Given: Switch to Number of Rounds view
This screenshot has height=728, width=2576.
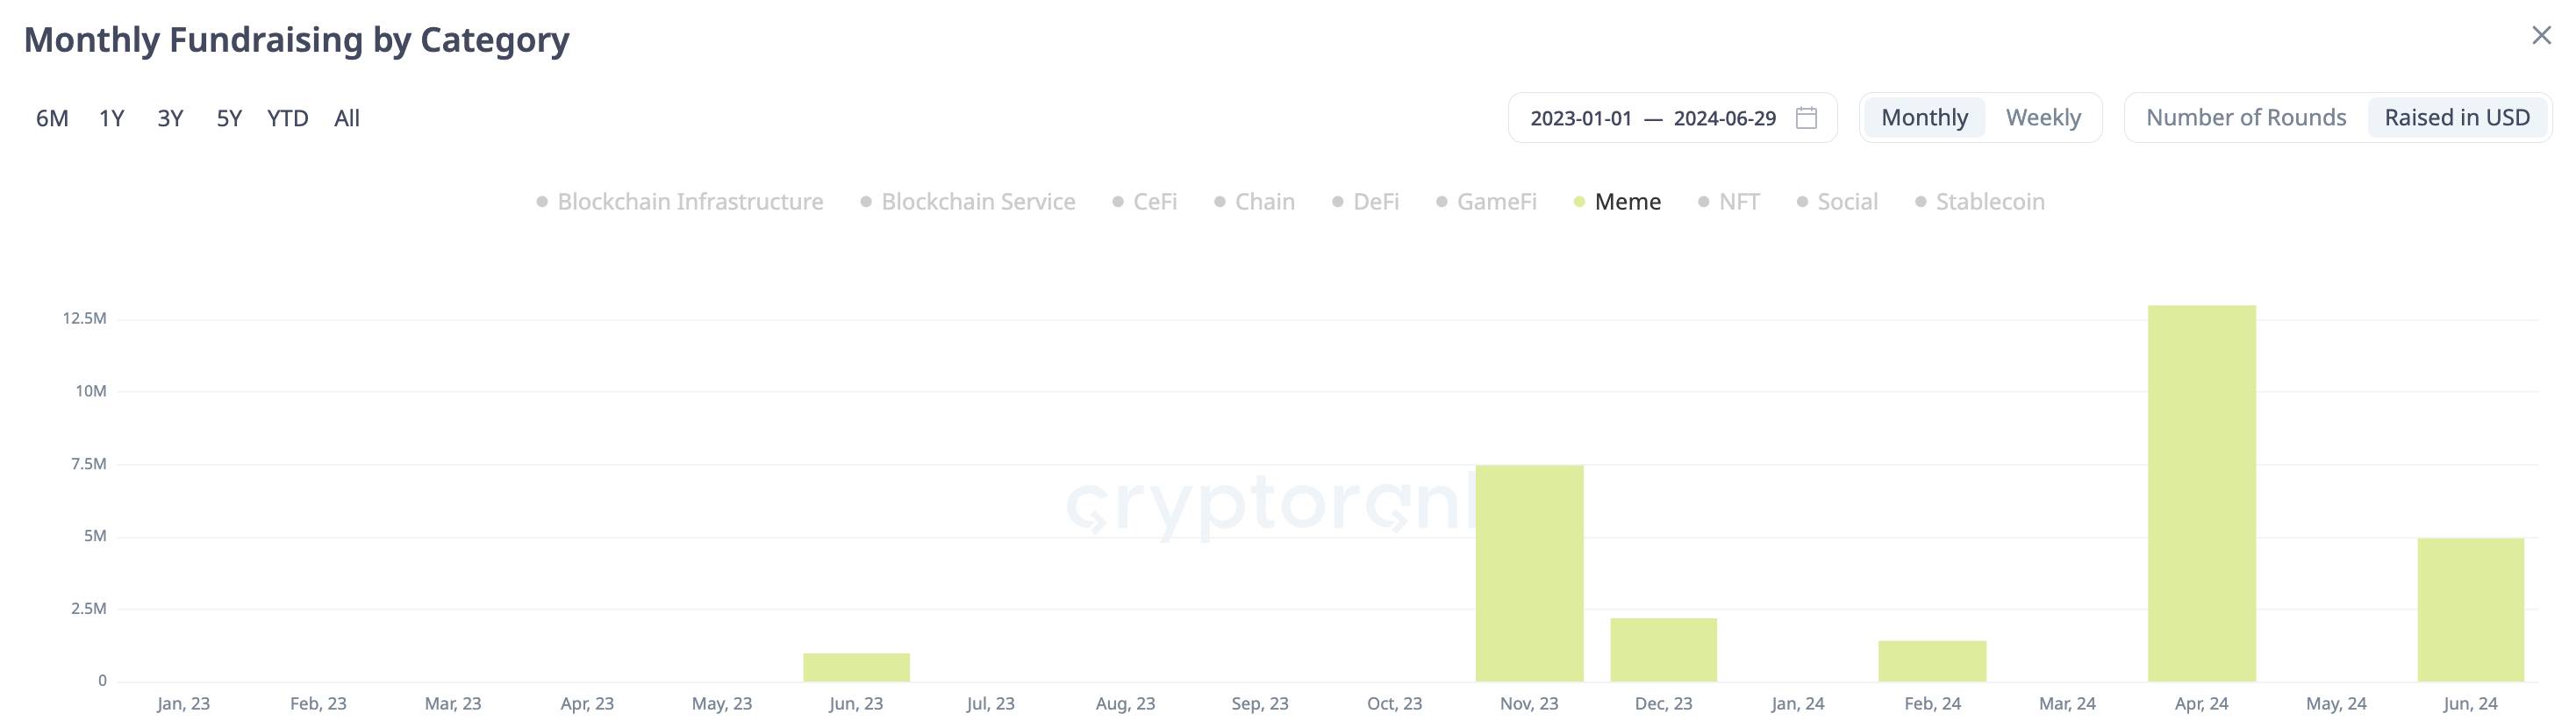Looking at the screenshot, I should 2245,118.
